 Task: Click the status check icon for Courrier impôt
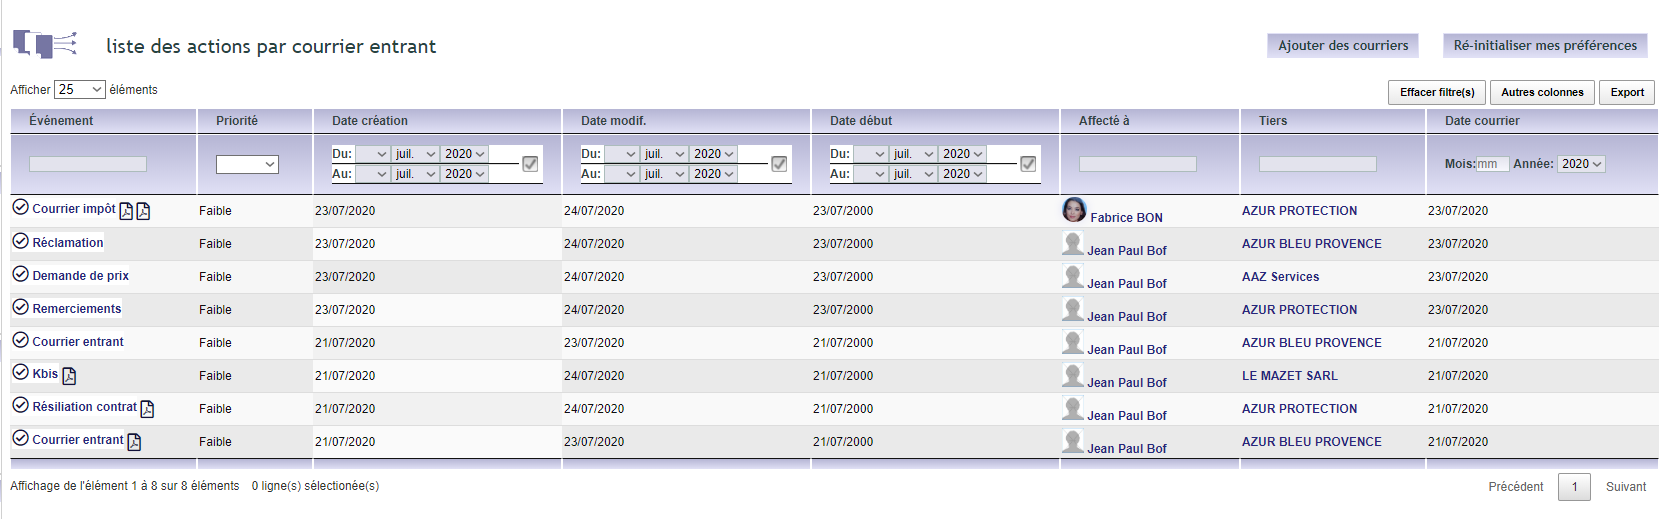click(x=20, y=207)
